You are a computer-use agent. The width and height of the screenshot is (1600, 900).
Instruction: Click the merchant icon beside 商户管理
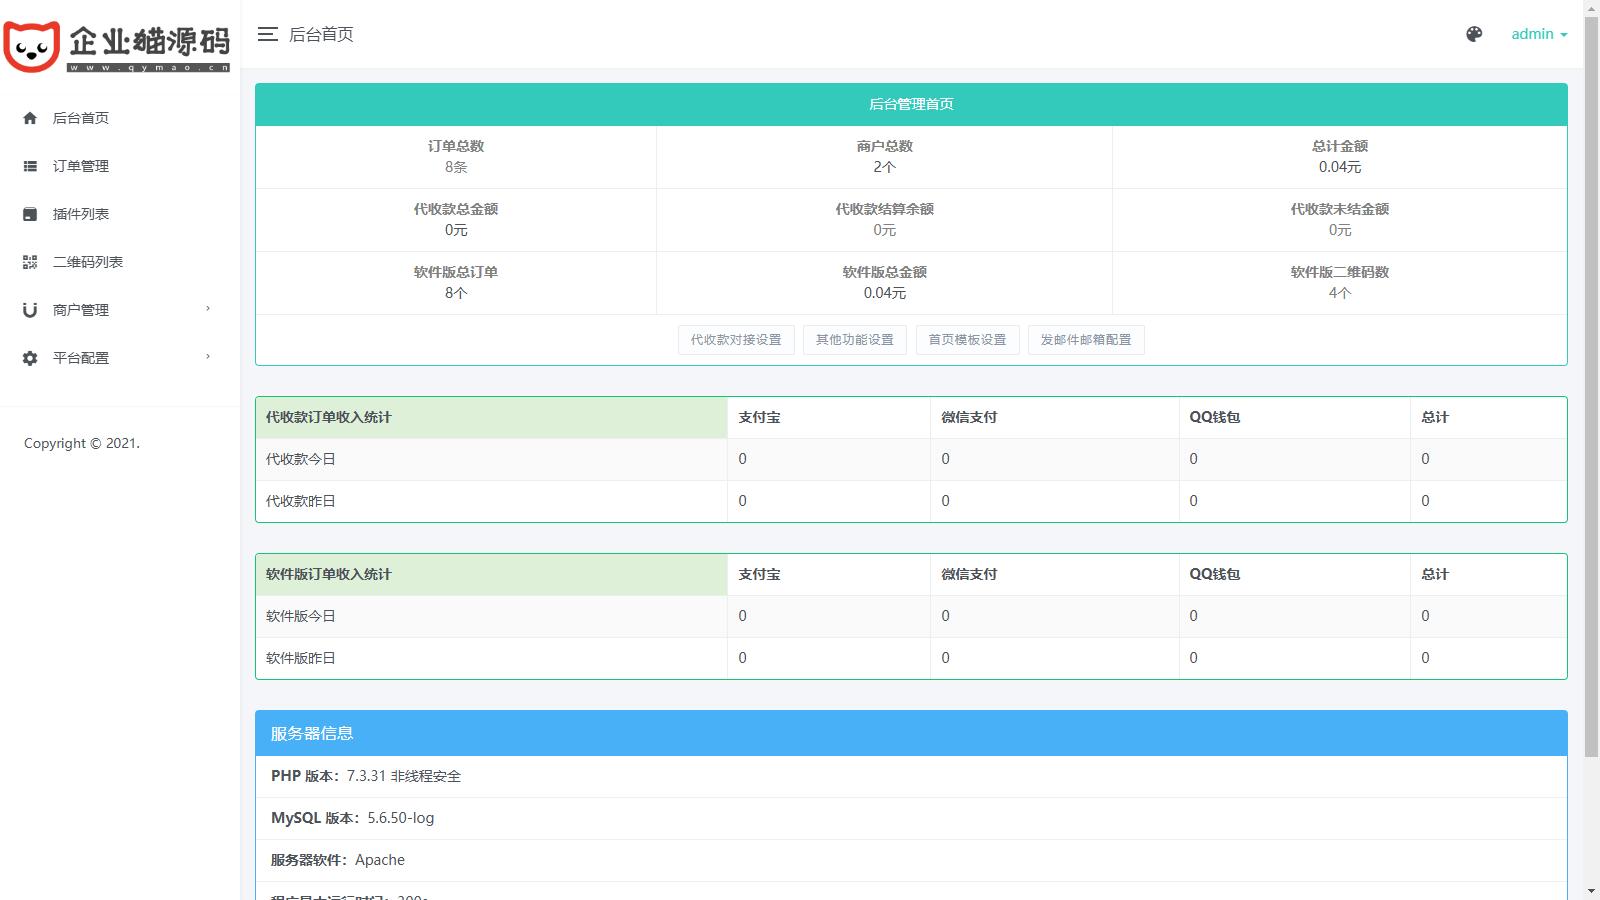[30, 310]
